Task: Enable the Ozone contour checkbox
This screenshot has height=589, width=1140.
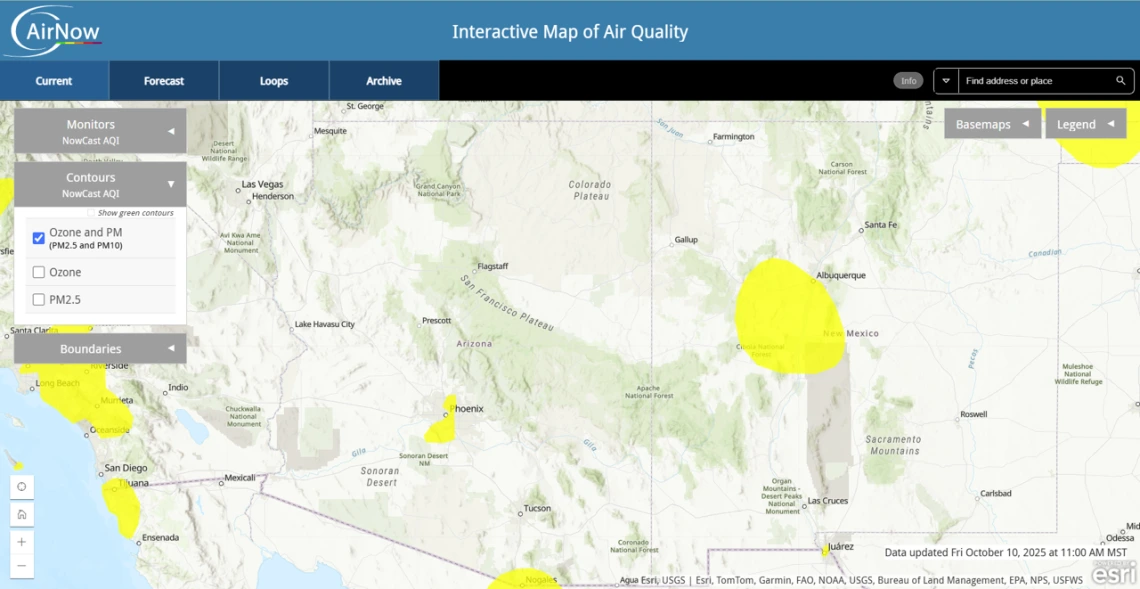Action: [x=39, y=272]
